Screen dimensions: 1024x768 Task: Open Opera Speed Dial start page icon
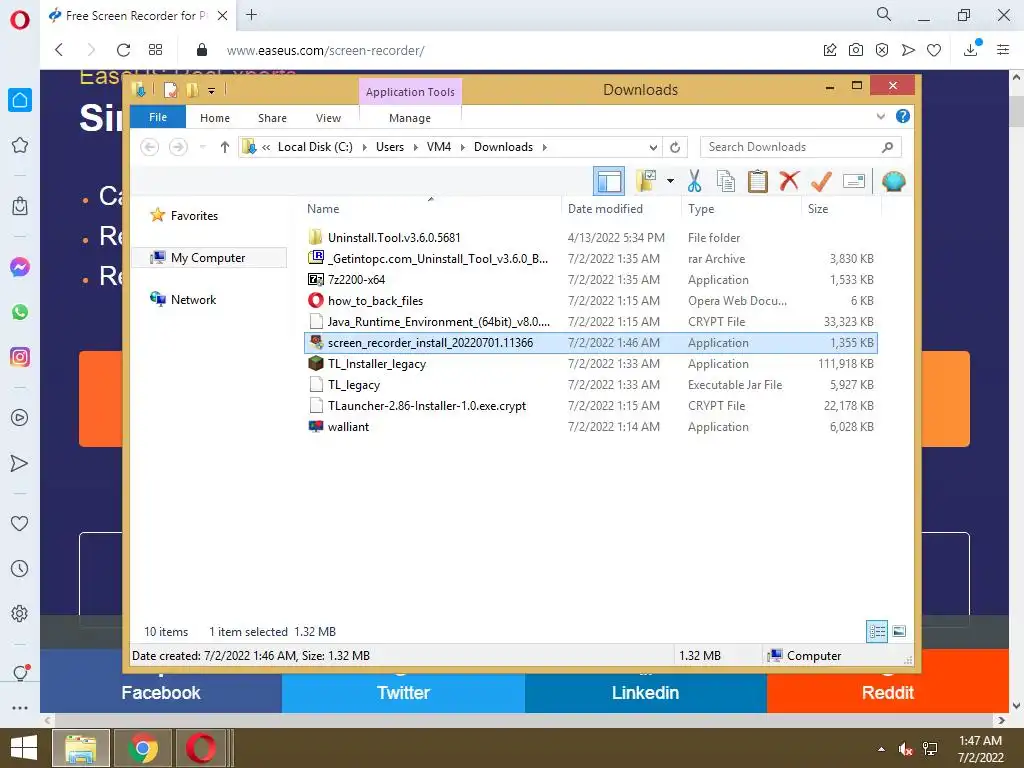coord(155,50)
